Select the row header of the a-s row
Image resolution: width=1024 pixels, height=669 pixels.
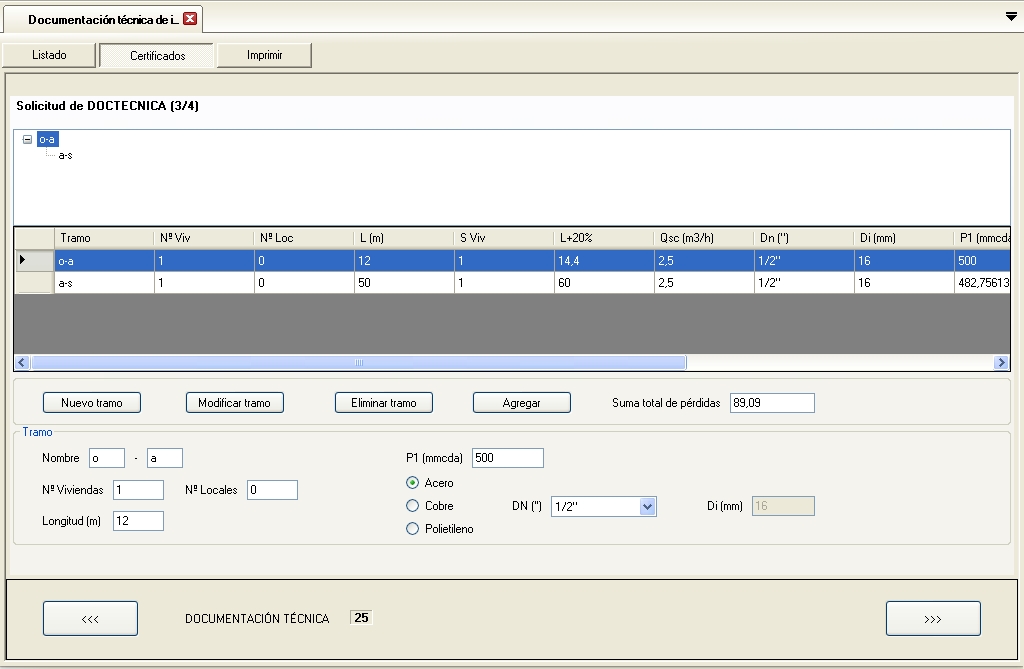pyautogui.click(x=34, y=282)
